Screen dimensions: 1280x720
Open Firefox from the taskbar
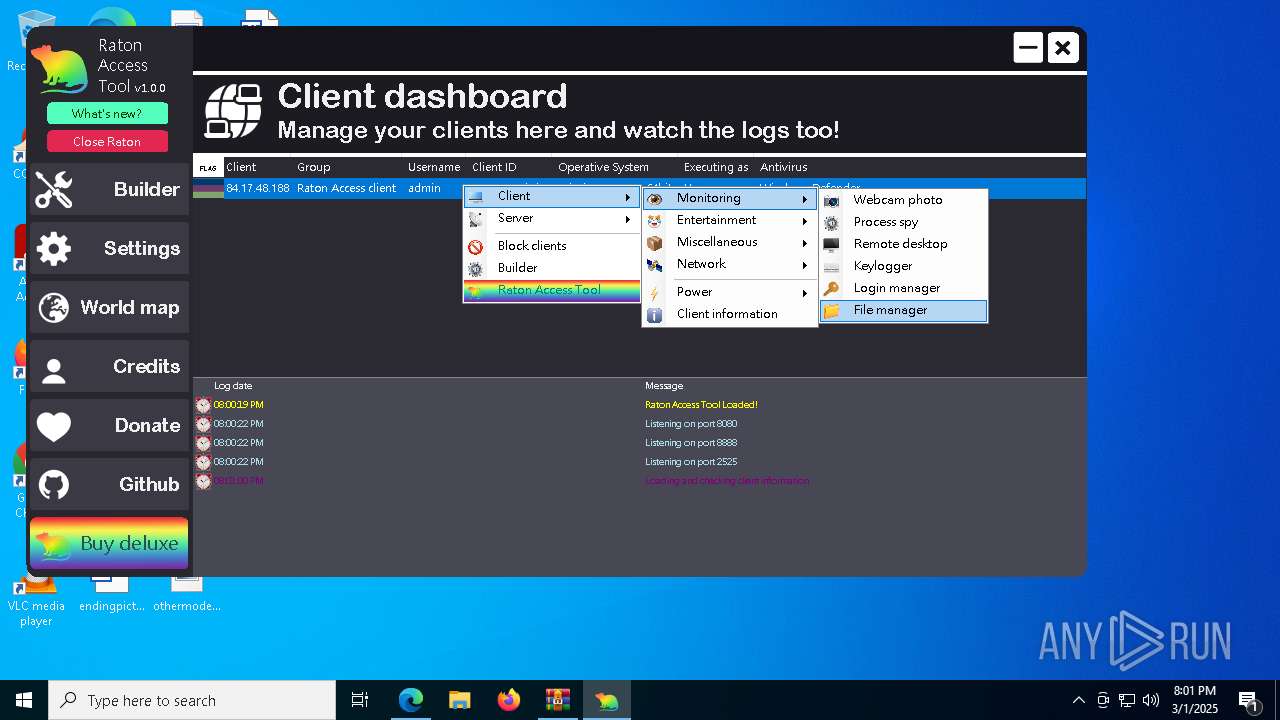(x=509, y=700)
